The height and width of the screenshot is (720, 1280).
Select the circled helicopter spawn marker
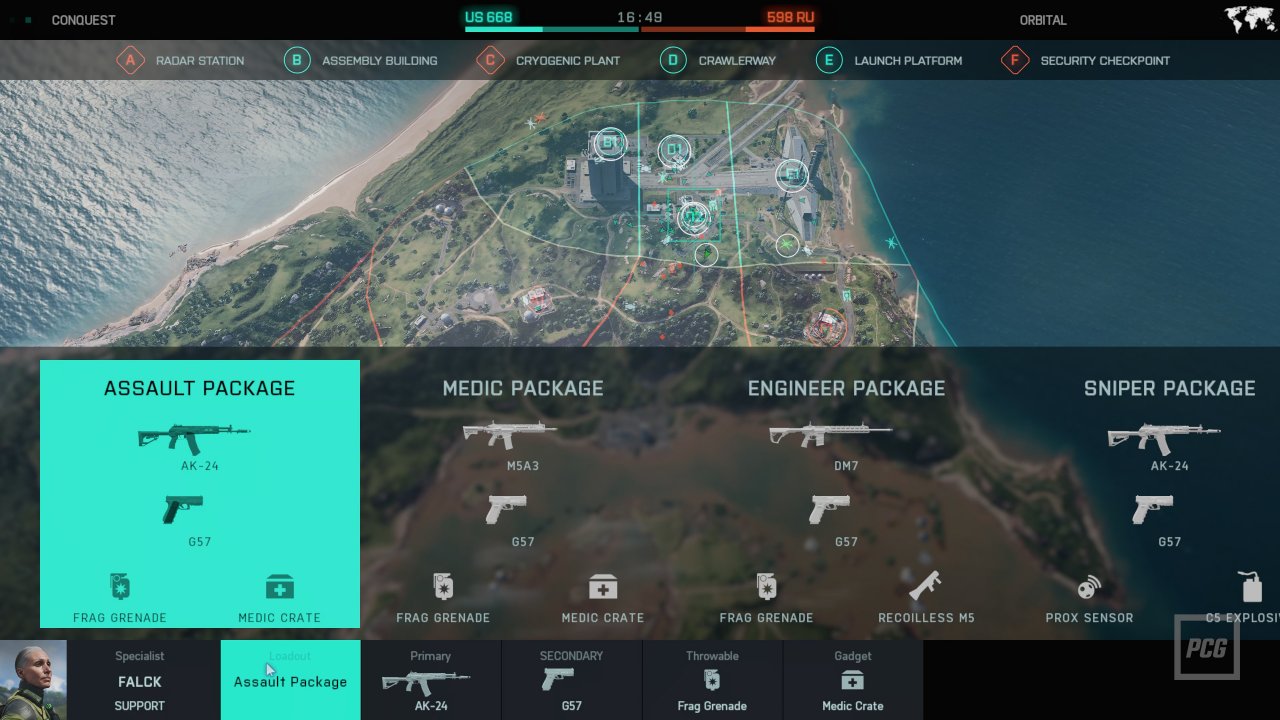tap(788, 244)
